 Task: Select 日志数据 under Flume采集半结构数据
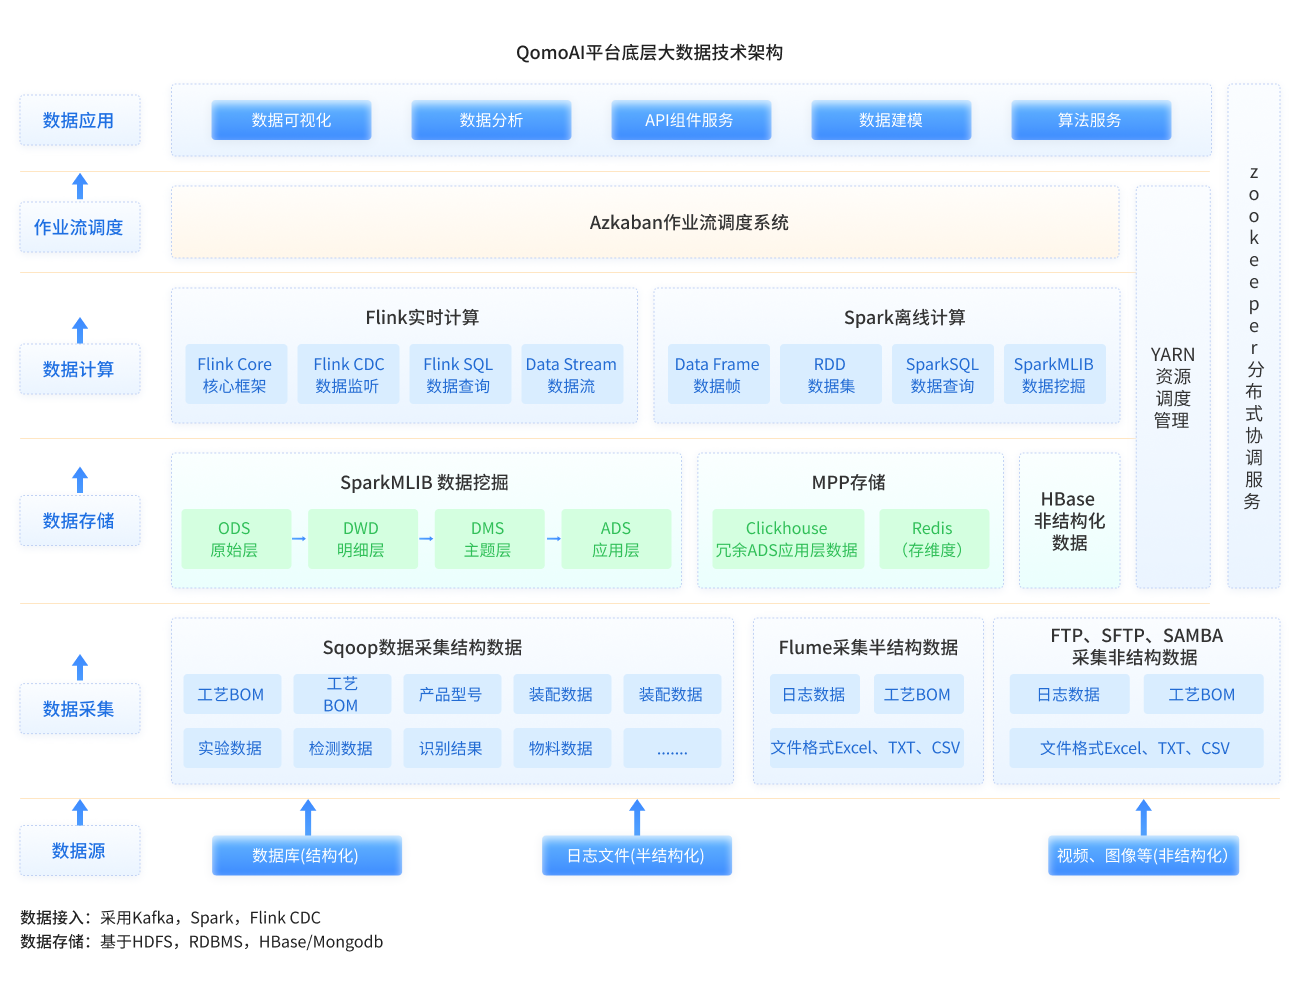(815, 694)
